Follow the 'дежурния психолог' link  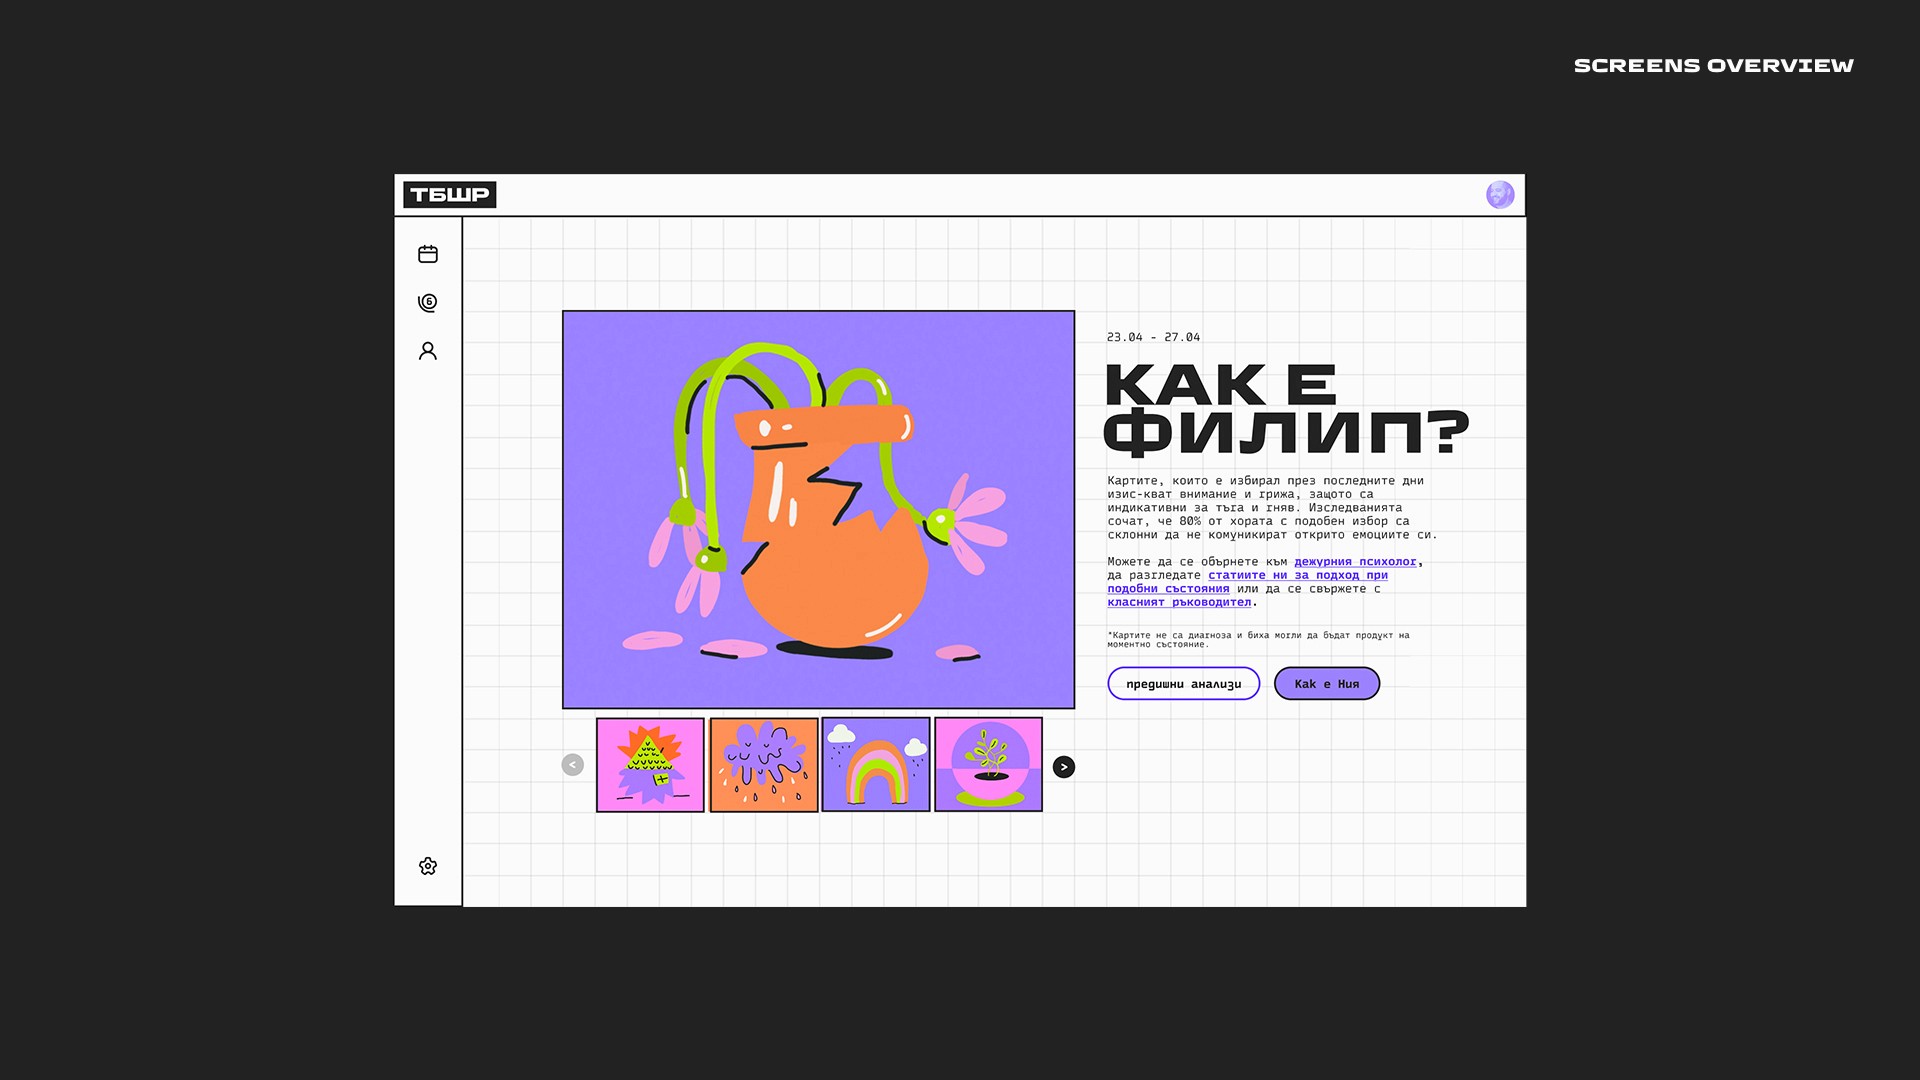pyautogui.click(x=1355, y=562)
